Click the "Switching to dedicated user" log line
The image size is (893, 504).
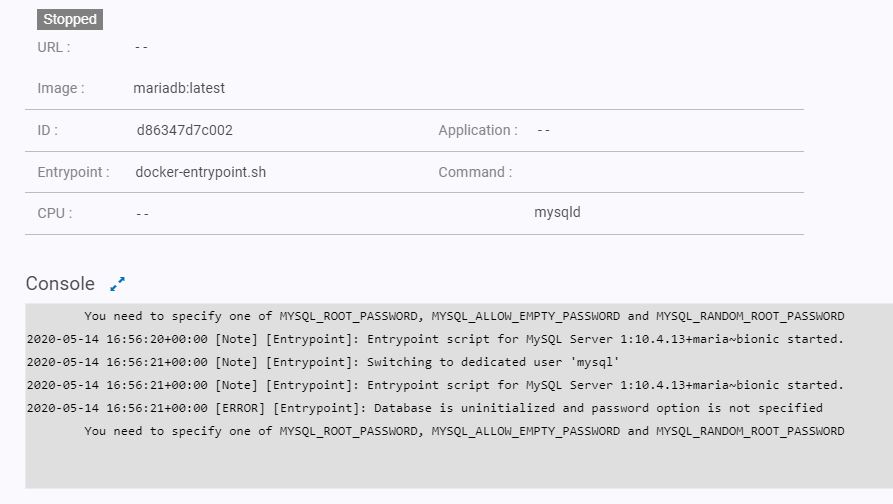tap(323, 362)
